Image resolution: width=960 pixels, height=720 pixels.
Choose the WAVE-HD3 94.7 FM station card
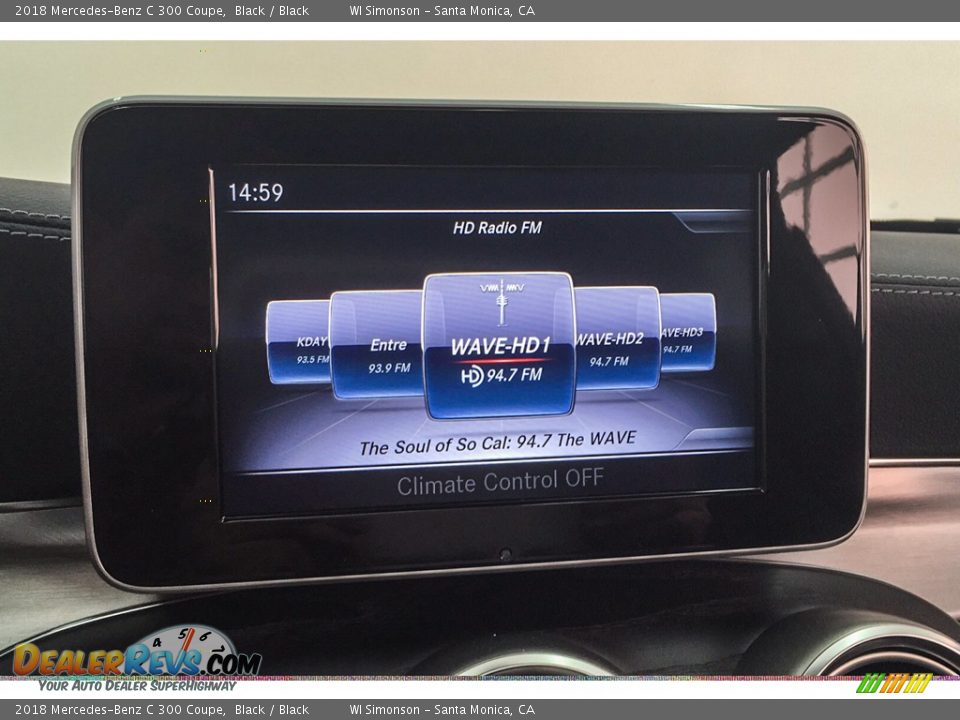[x=688, y=332]
